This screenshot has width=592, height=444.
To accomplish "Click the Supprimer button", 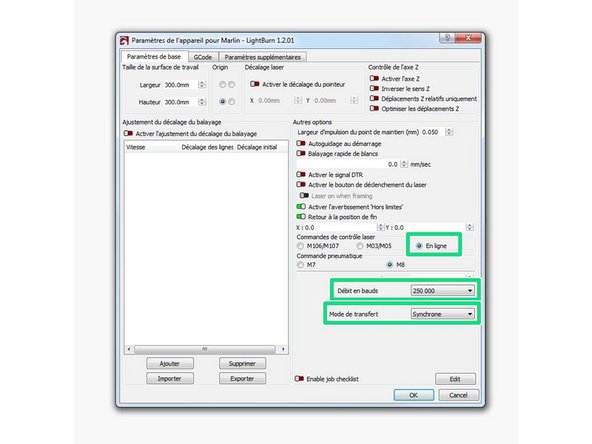I will [x=242, y=364].
